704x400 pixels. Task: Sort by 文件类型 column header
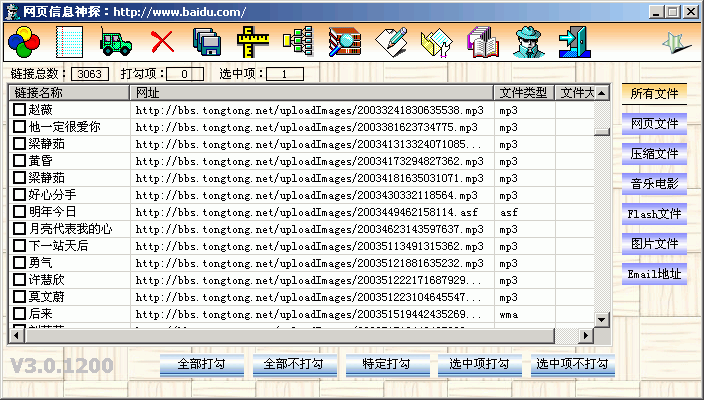(x=524, y=93)
